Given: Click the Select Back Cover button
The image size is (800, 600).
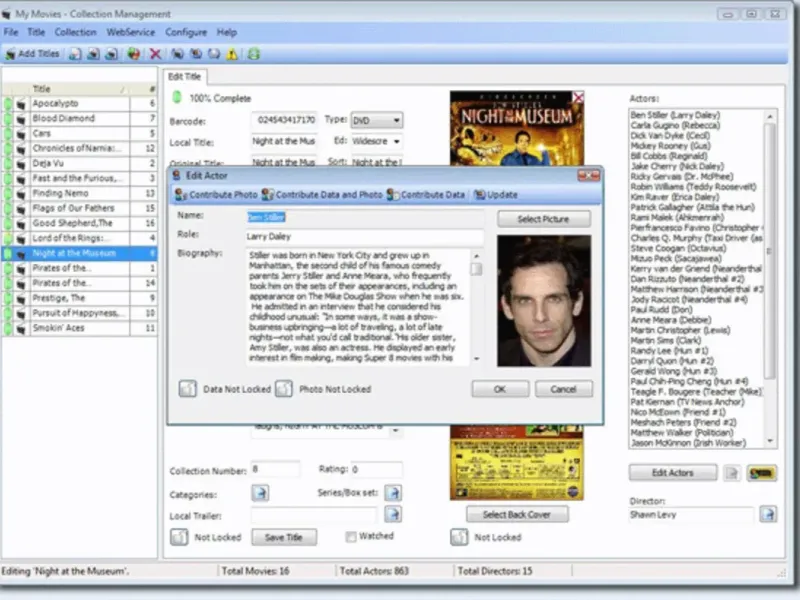Looking at the screenshot, I should coord(517,514).
